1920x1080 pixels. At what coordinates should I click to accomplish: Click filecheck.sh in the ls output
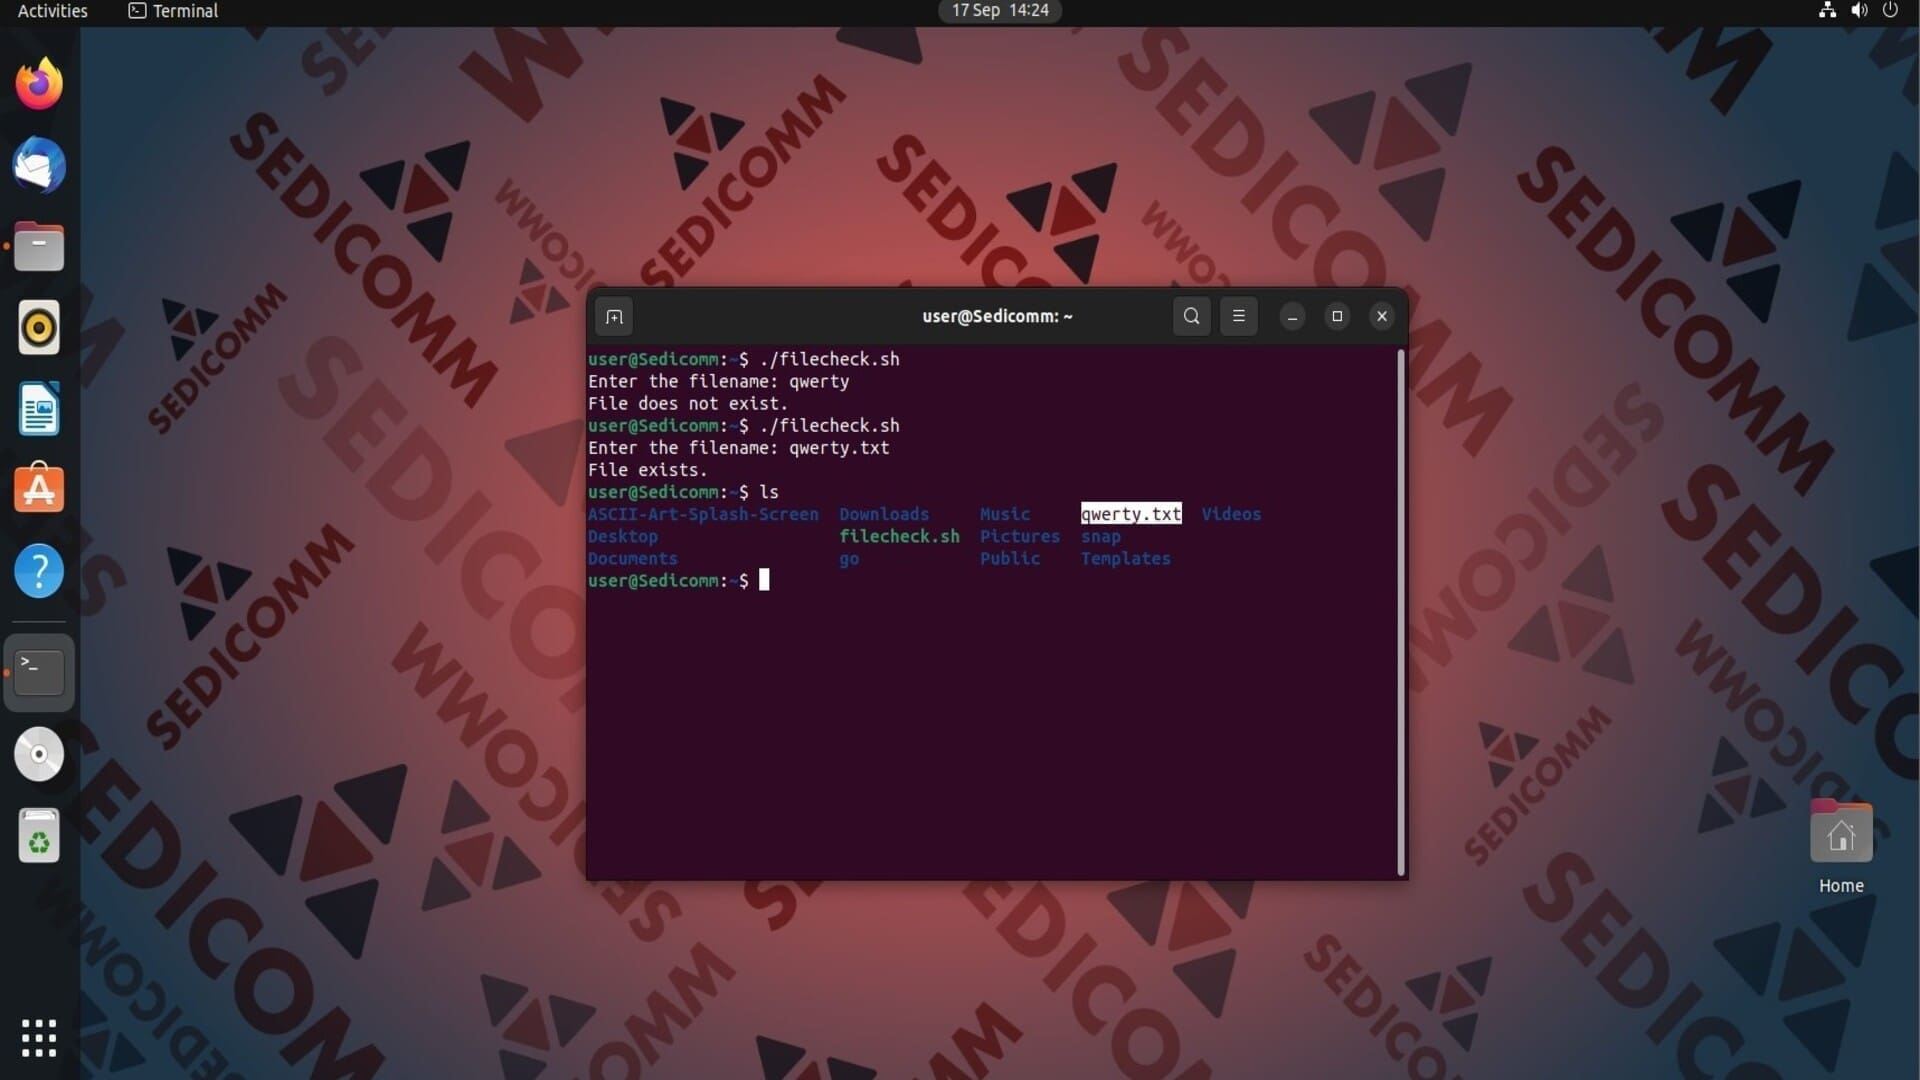pos(899,536)
